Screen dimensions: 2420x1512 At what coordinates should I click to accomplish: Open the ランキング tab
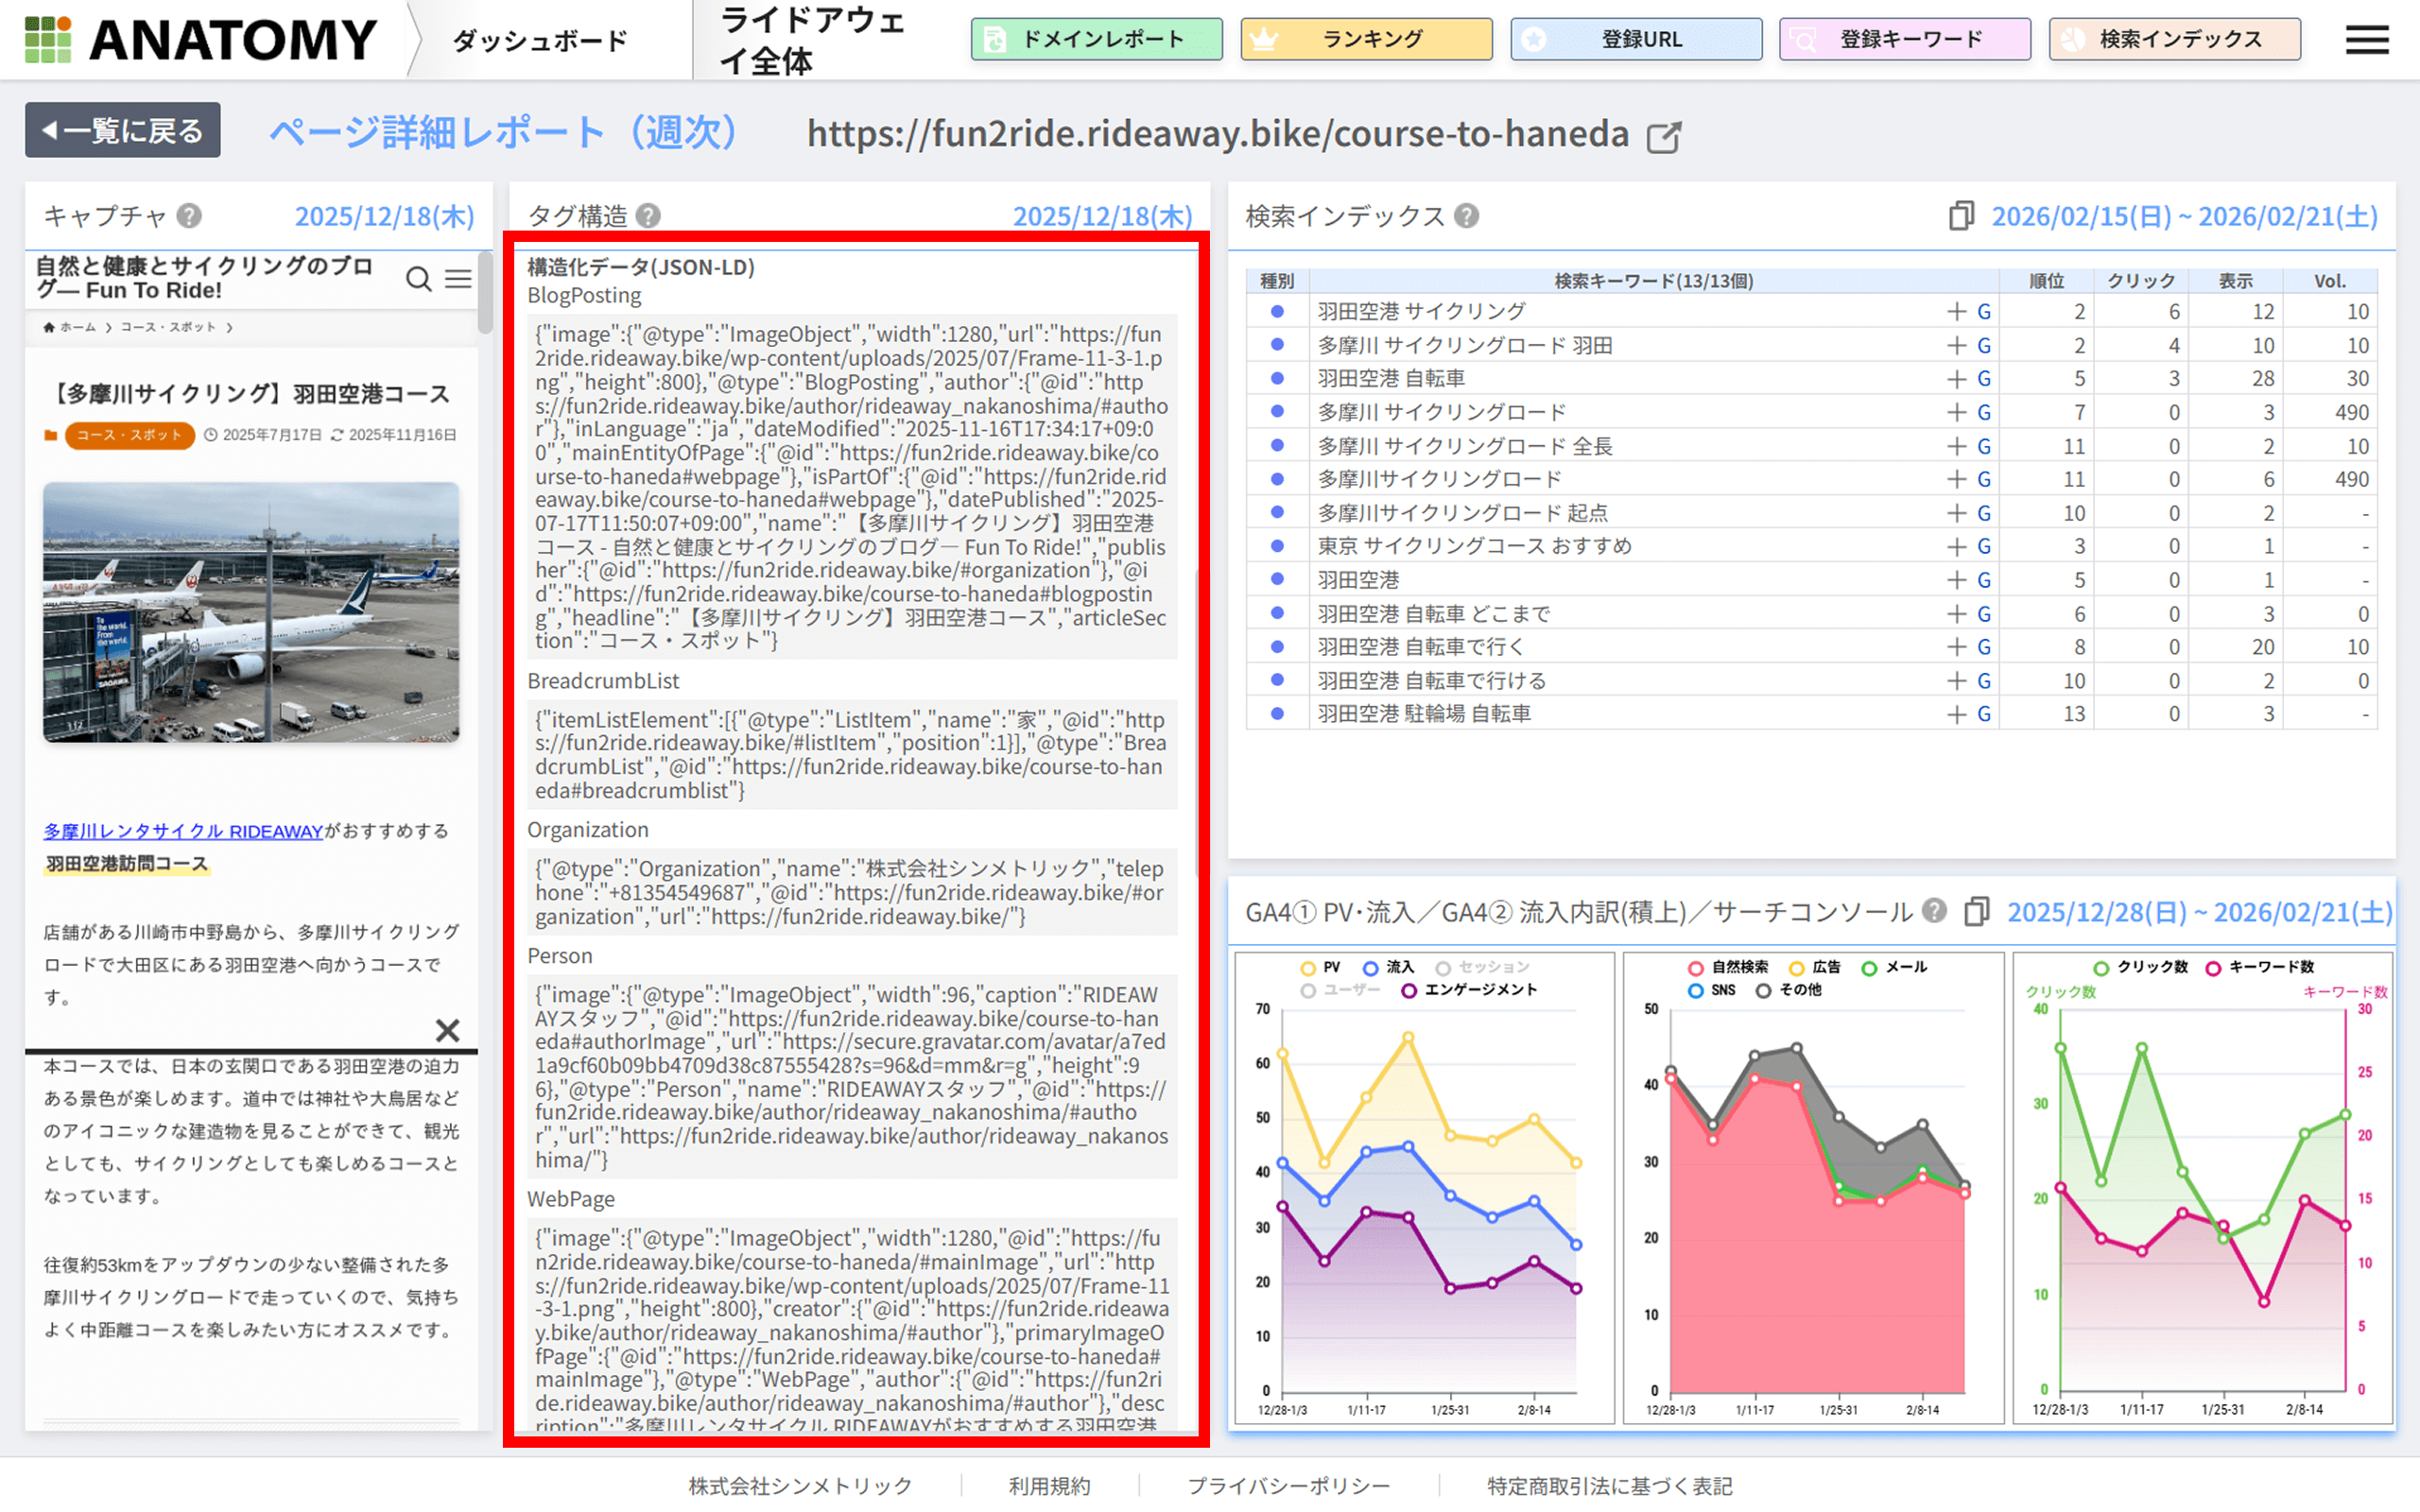(x=1366, y=40)
